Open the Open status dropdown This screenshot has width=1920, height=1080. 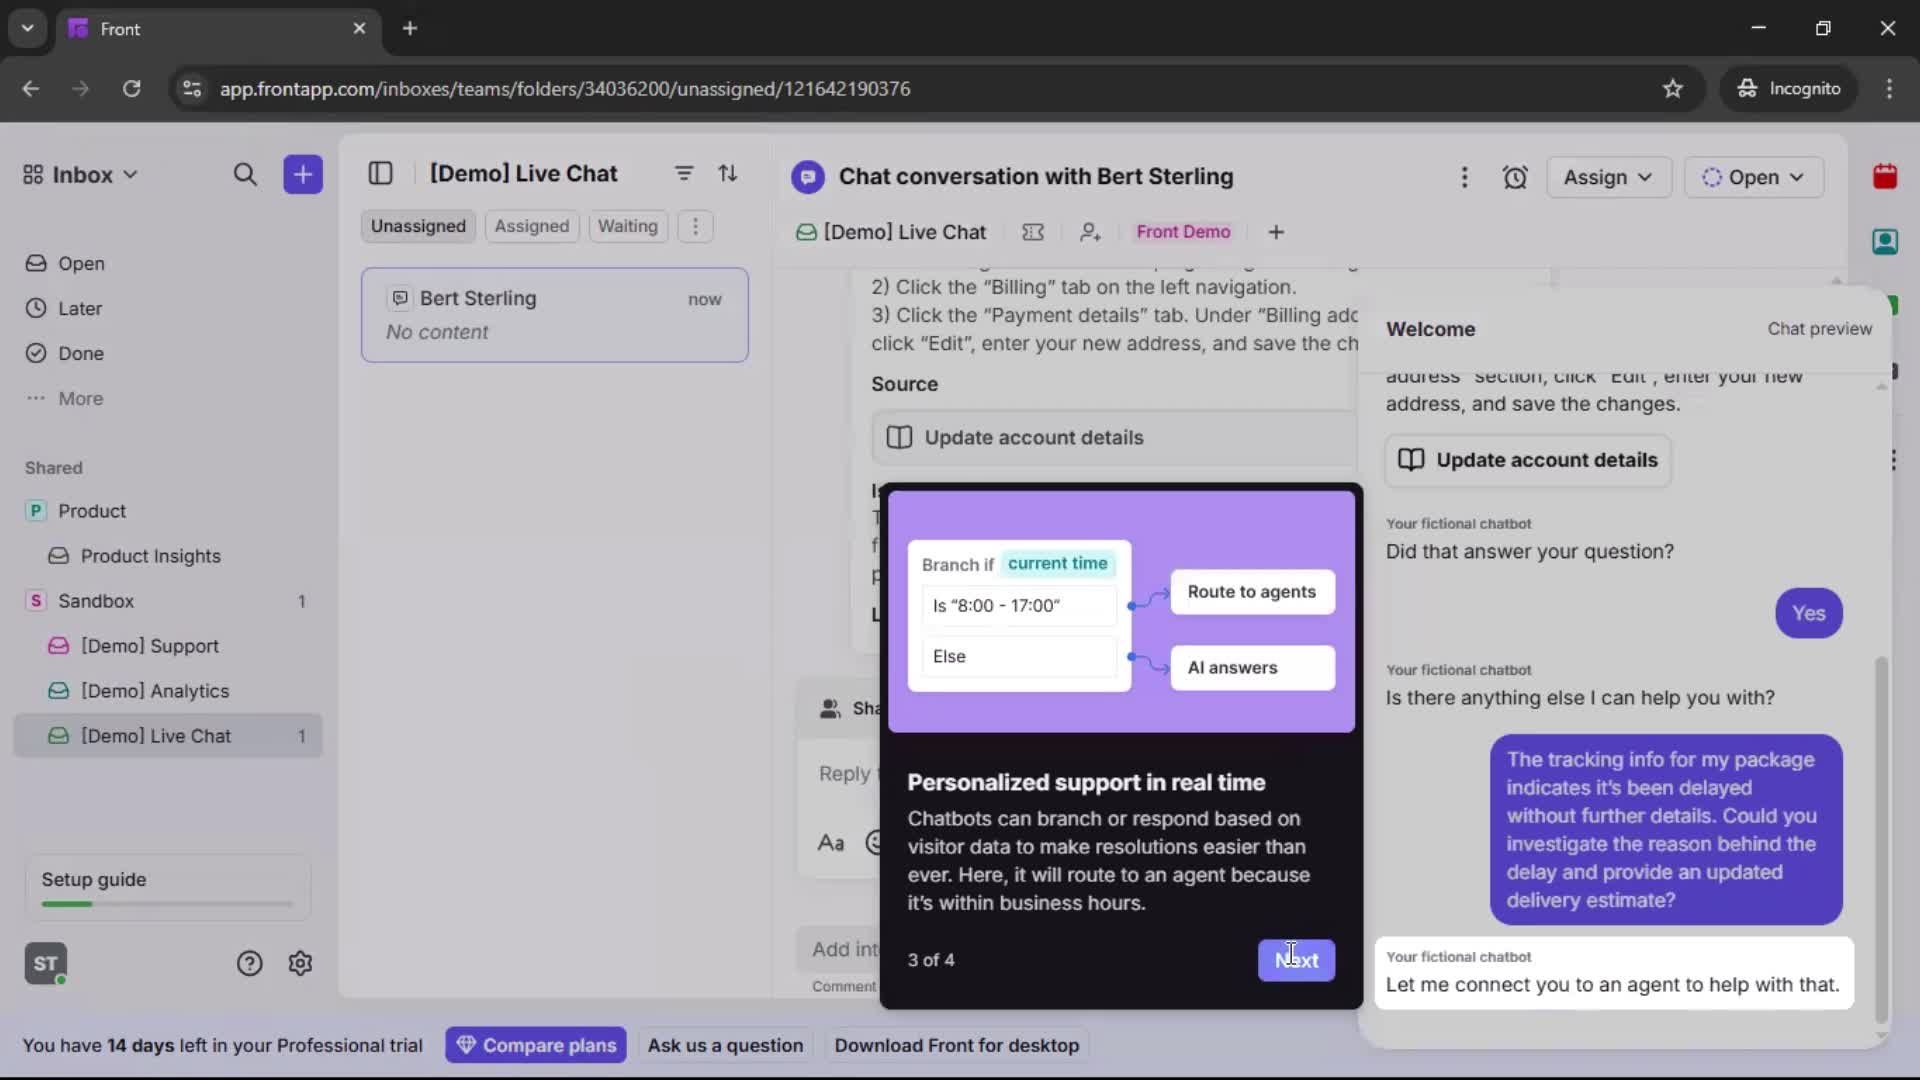click(x=1754, y=177)
